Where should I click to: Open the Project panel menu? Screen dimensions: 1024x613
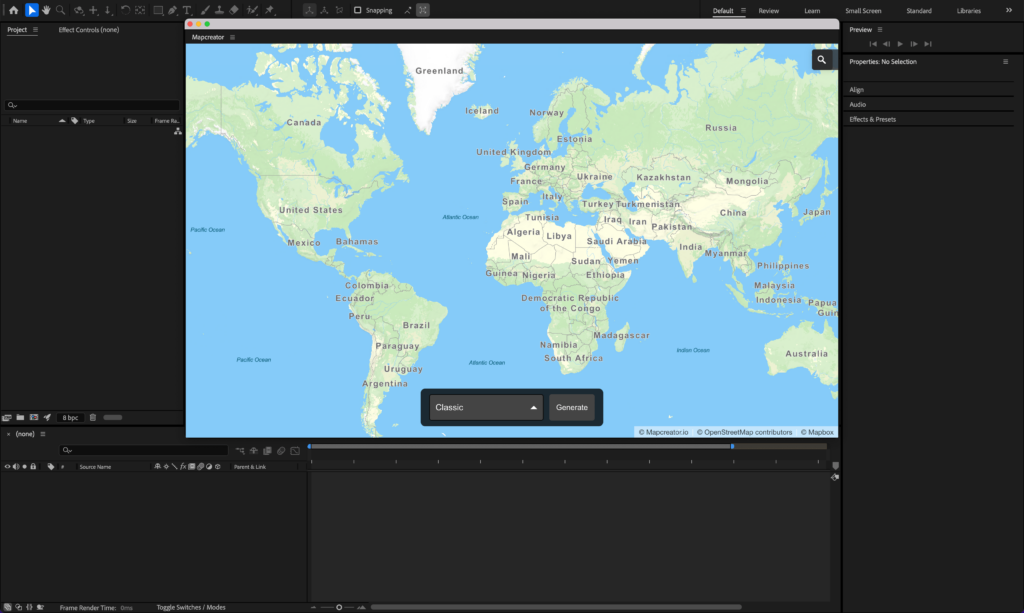coord(35,29)
